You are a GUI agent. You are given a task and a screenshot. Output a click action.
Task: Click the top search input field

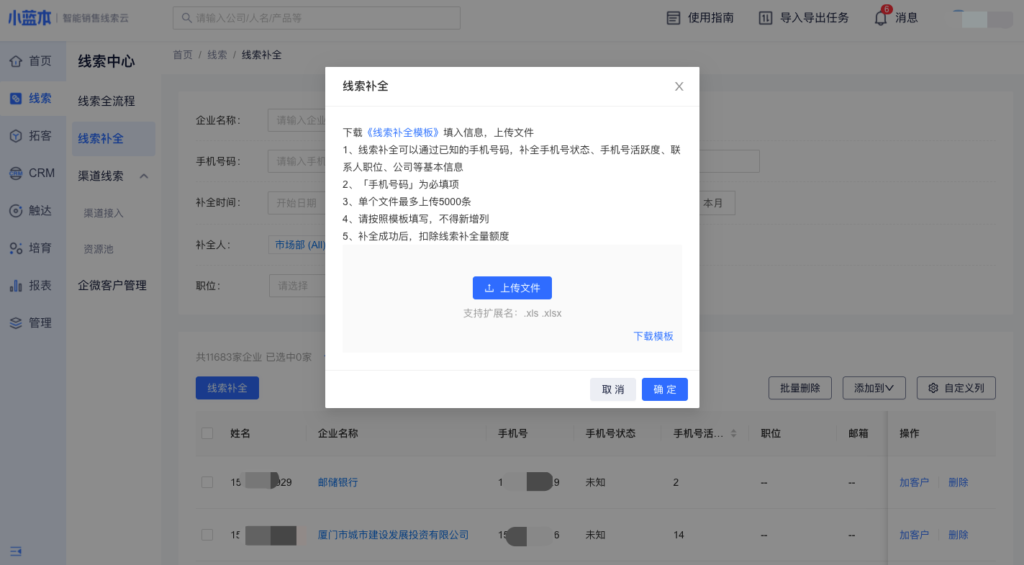pos(316,18)
